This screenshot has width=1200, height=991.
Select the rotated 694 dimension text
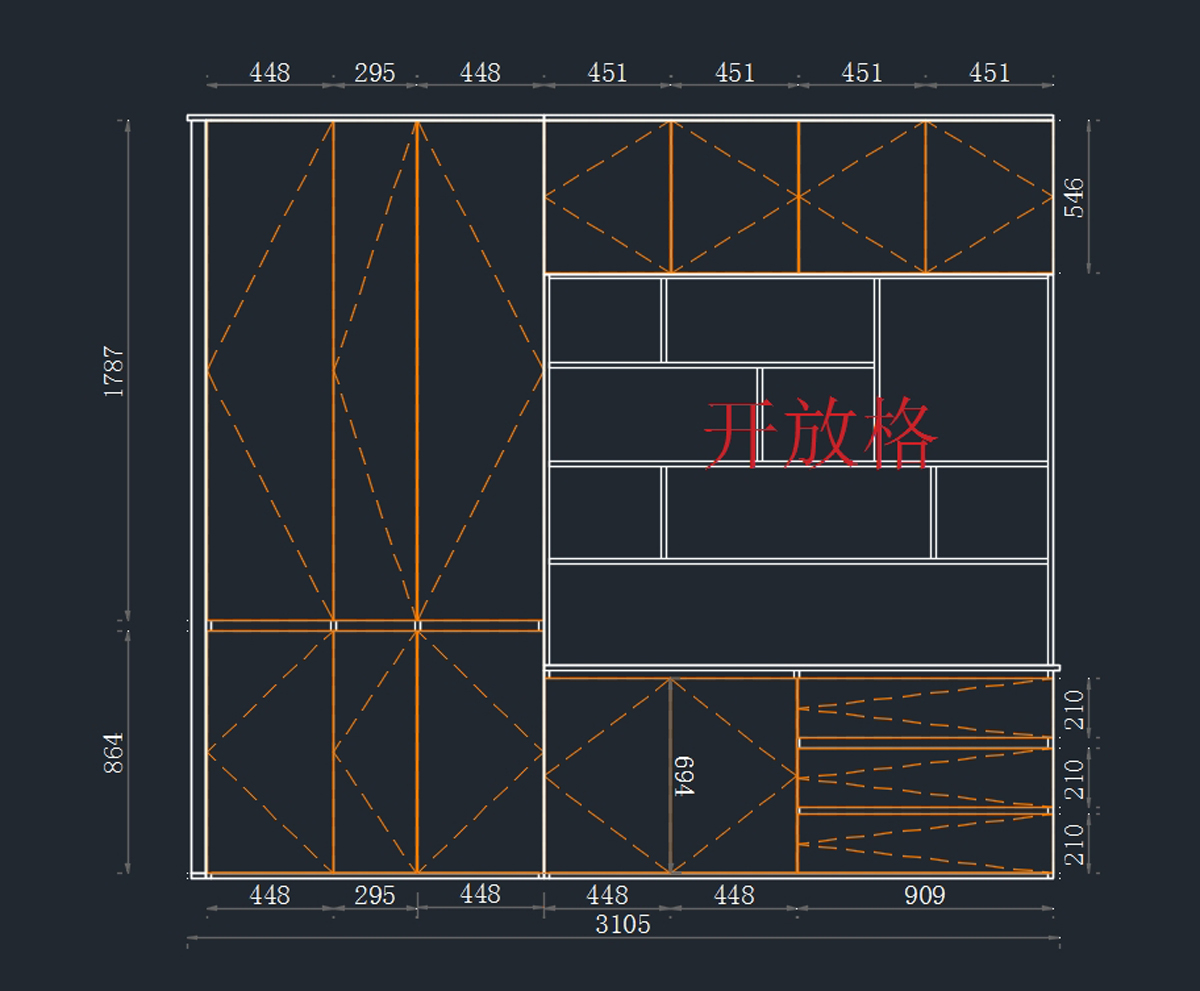click(x=684, y=775)
